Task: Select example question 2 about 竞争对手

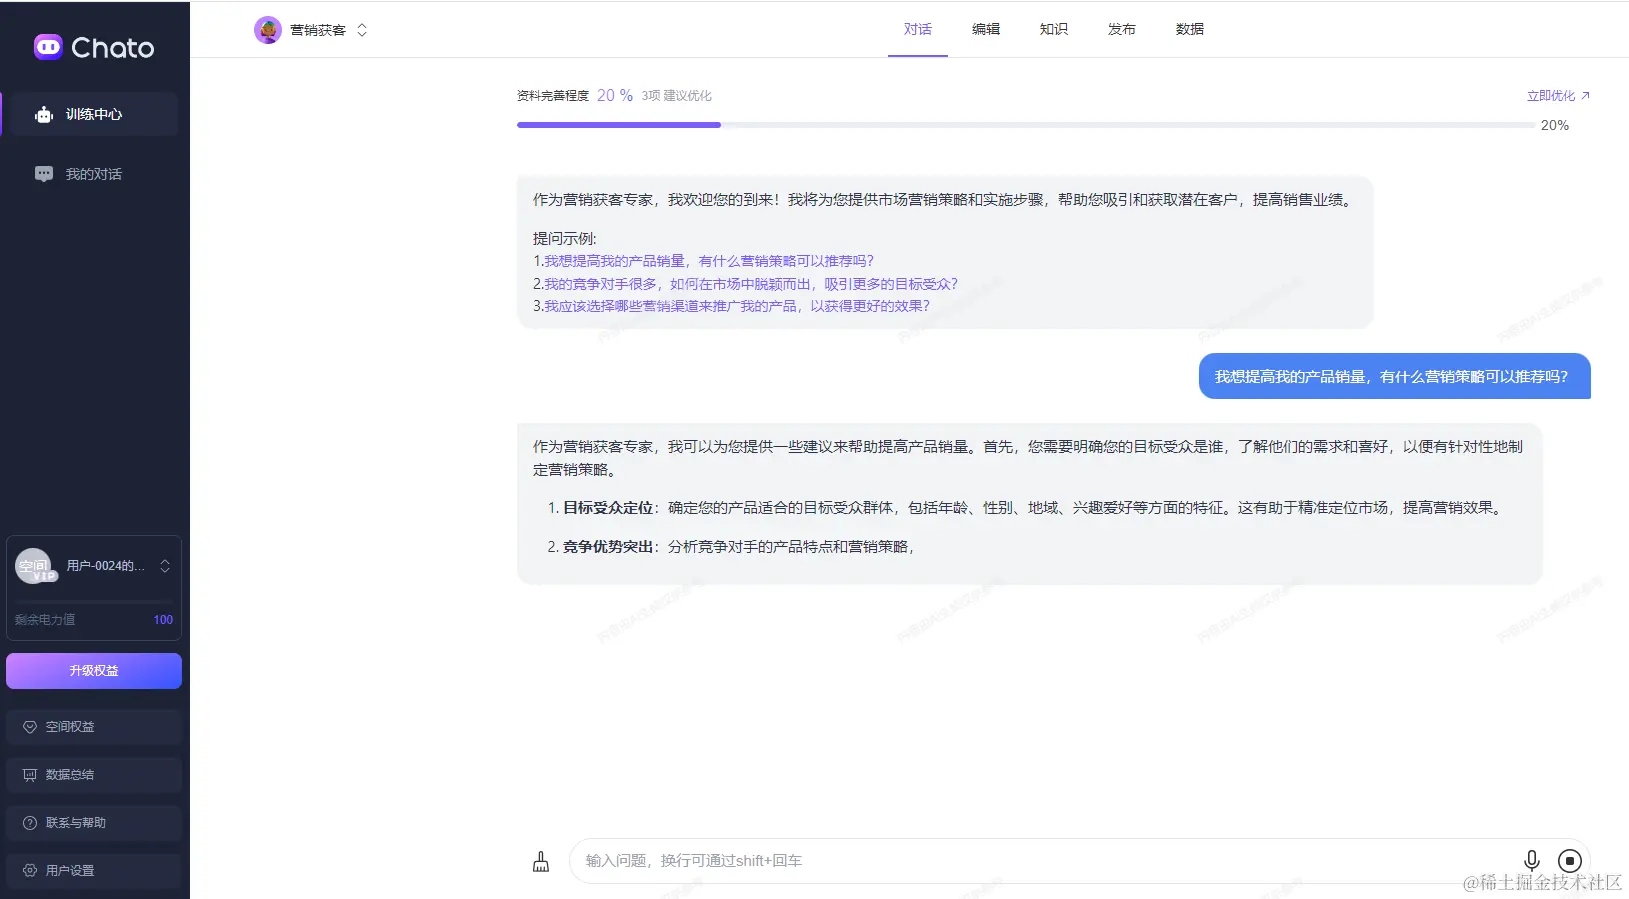Action: point(751,284)
